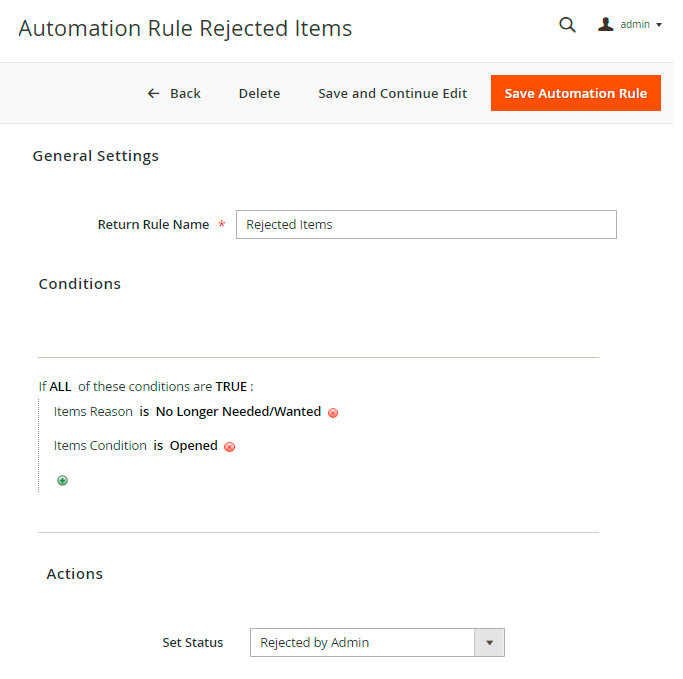
Task: Change the ALL condition aggregator
Action: 60,386
